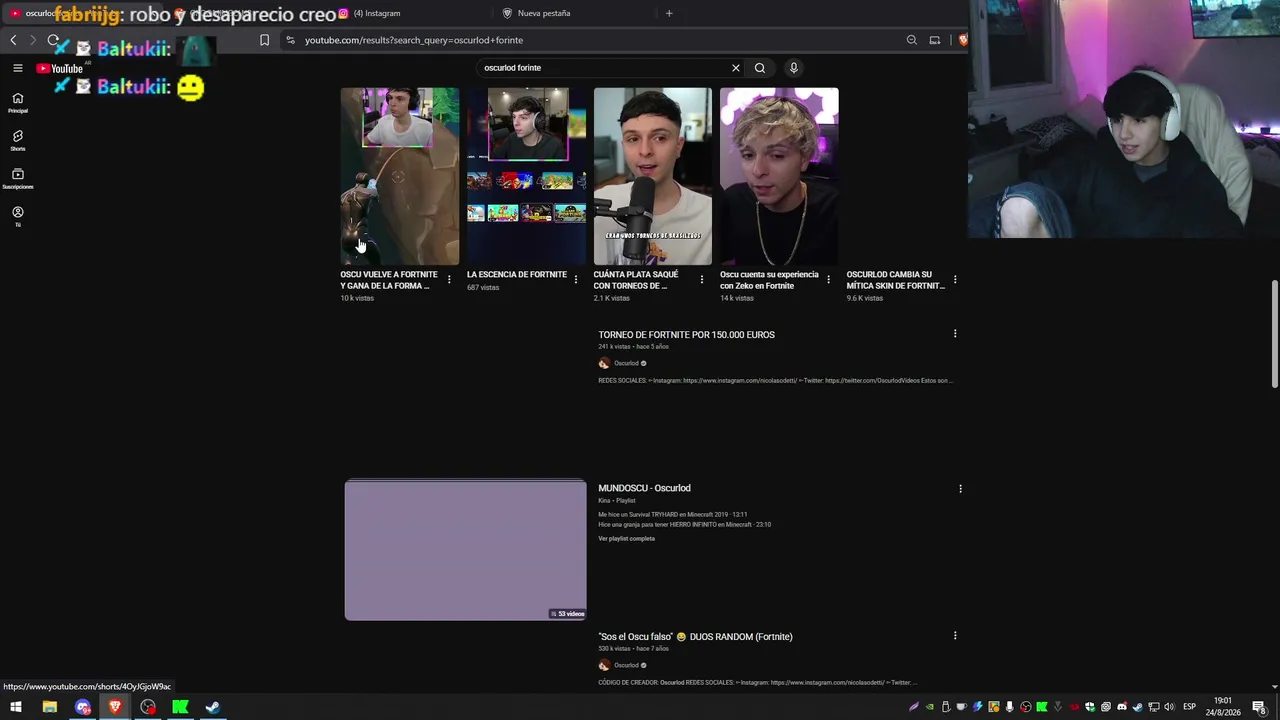This screenshot has height=720, width=1280.
Task: Open options for "CUÁNTA PLATA SAQUÉ" short
Action: (702, 279)
